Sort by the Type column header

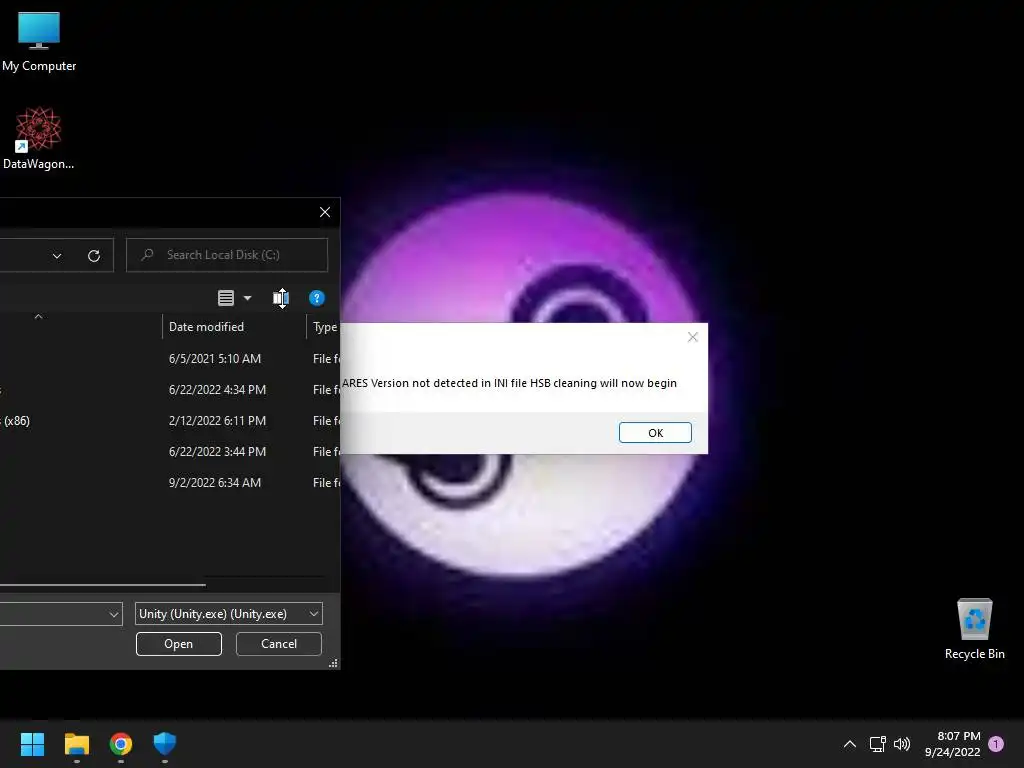point(324,327)
